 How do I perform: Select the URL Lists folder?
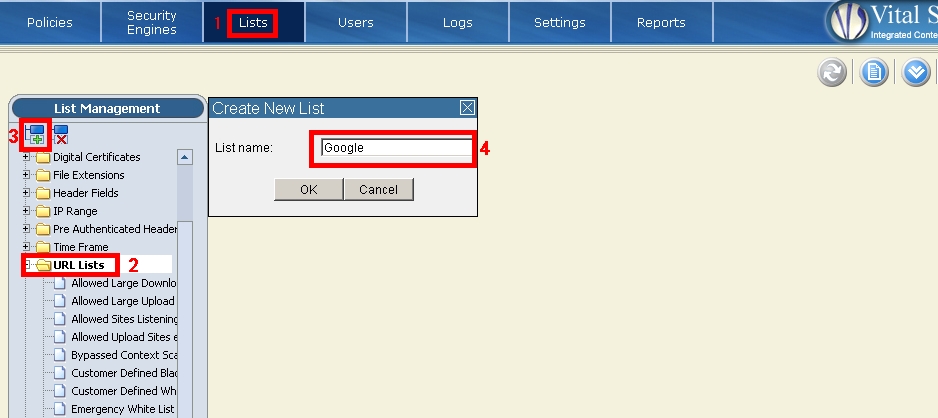78,265
